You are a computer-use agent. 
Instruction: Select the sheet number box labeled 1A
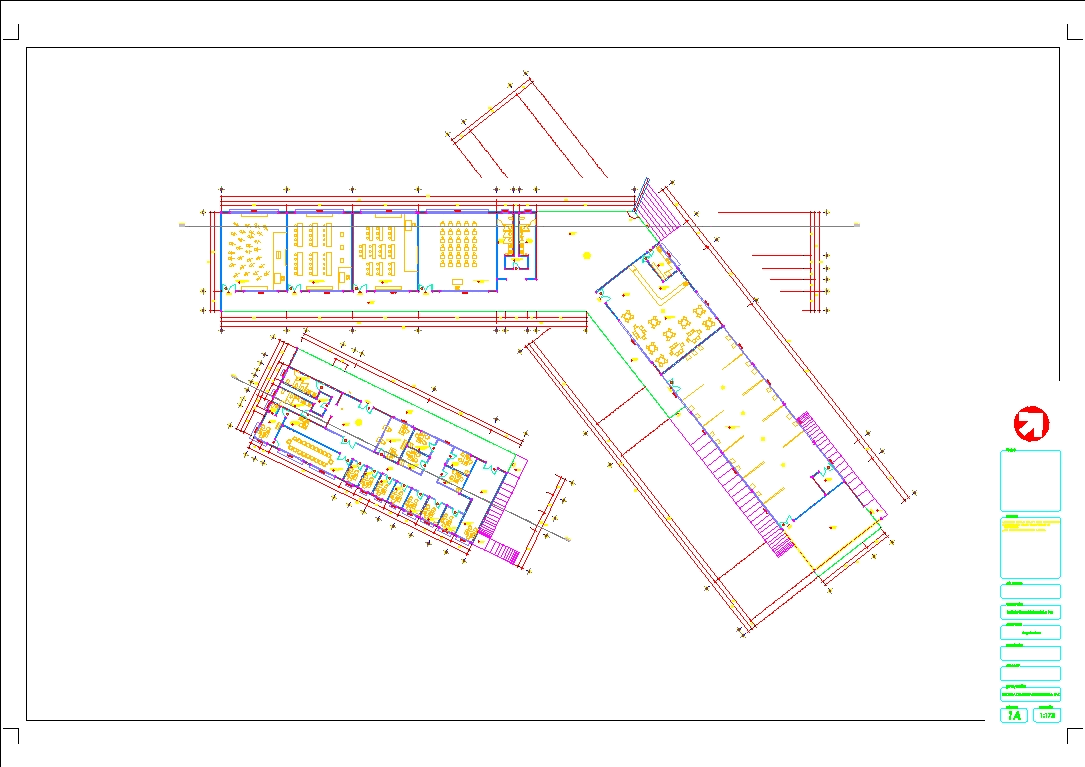point(1014,715)
